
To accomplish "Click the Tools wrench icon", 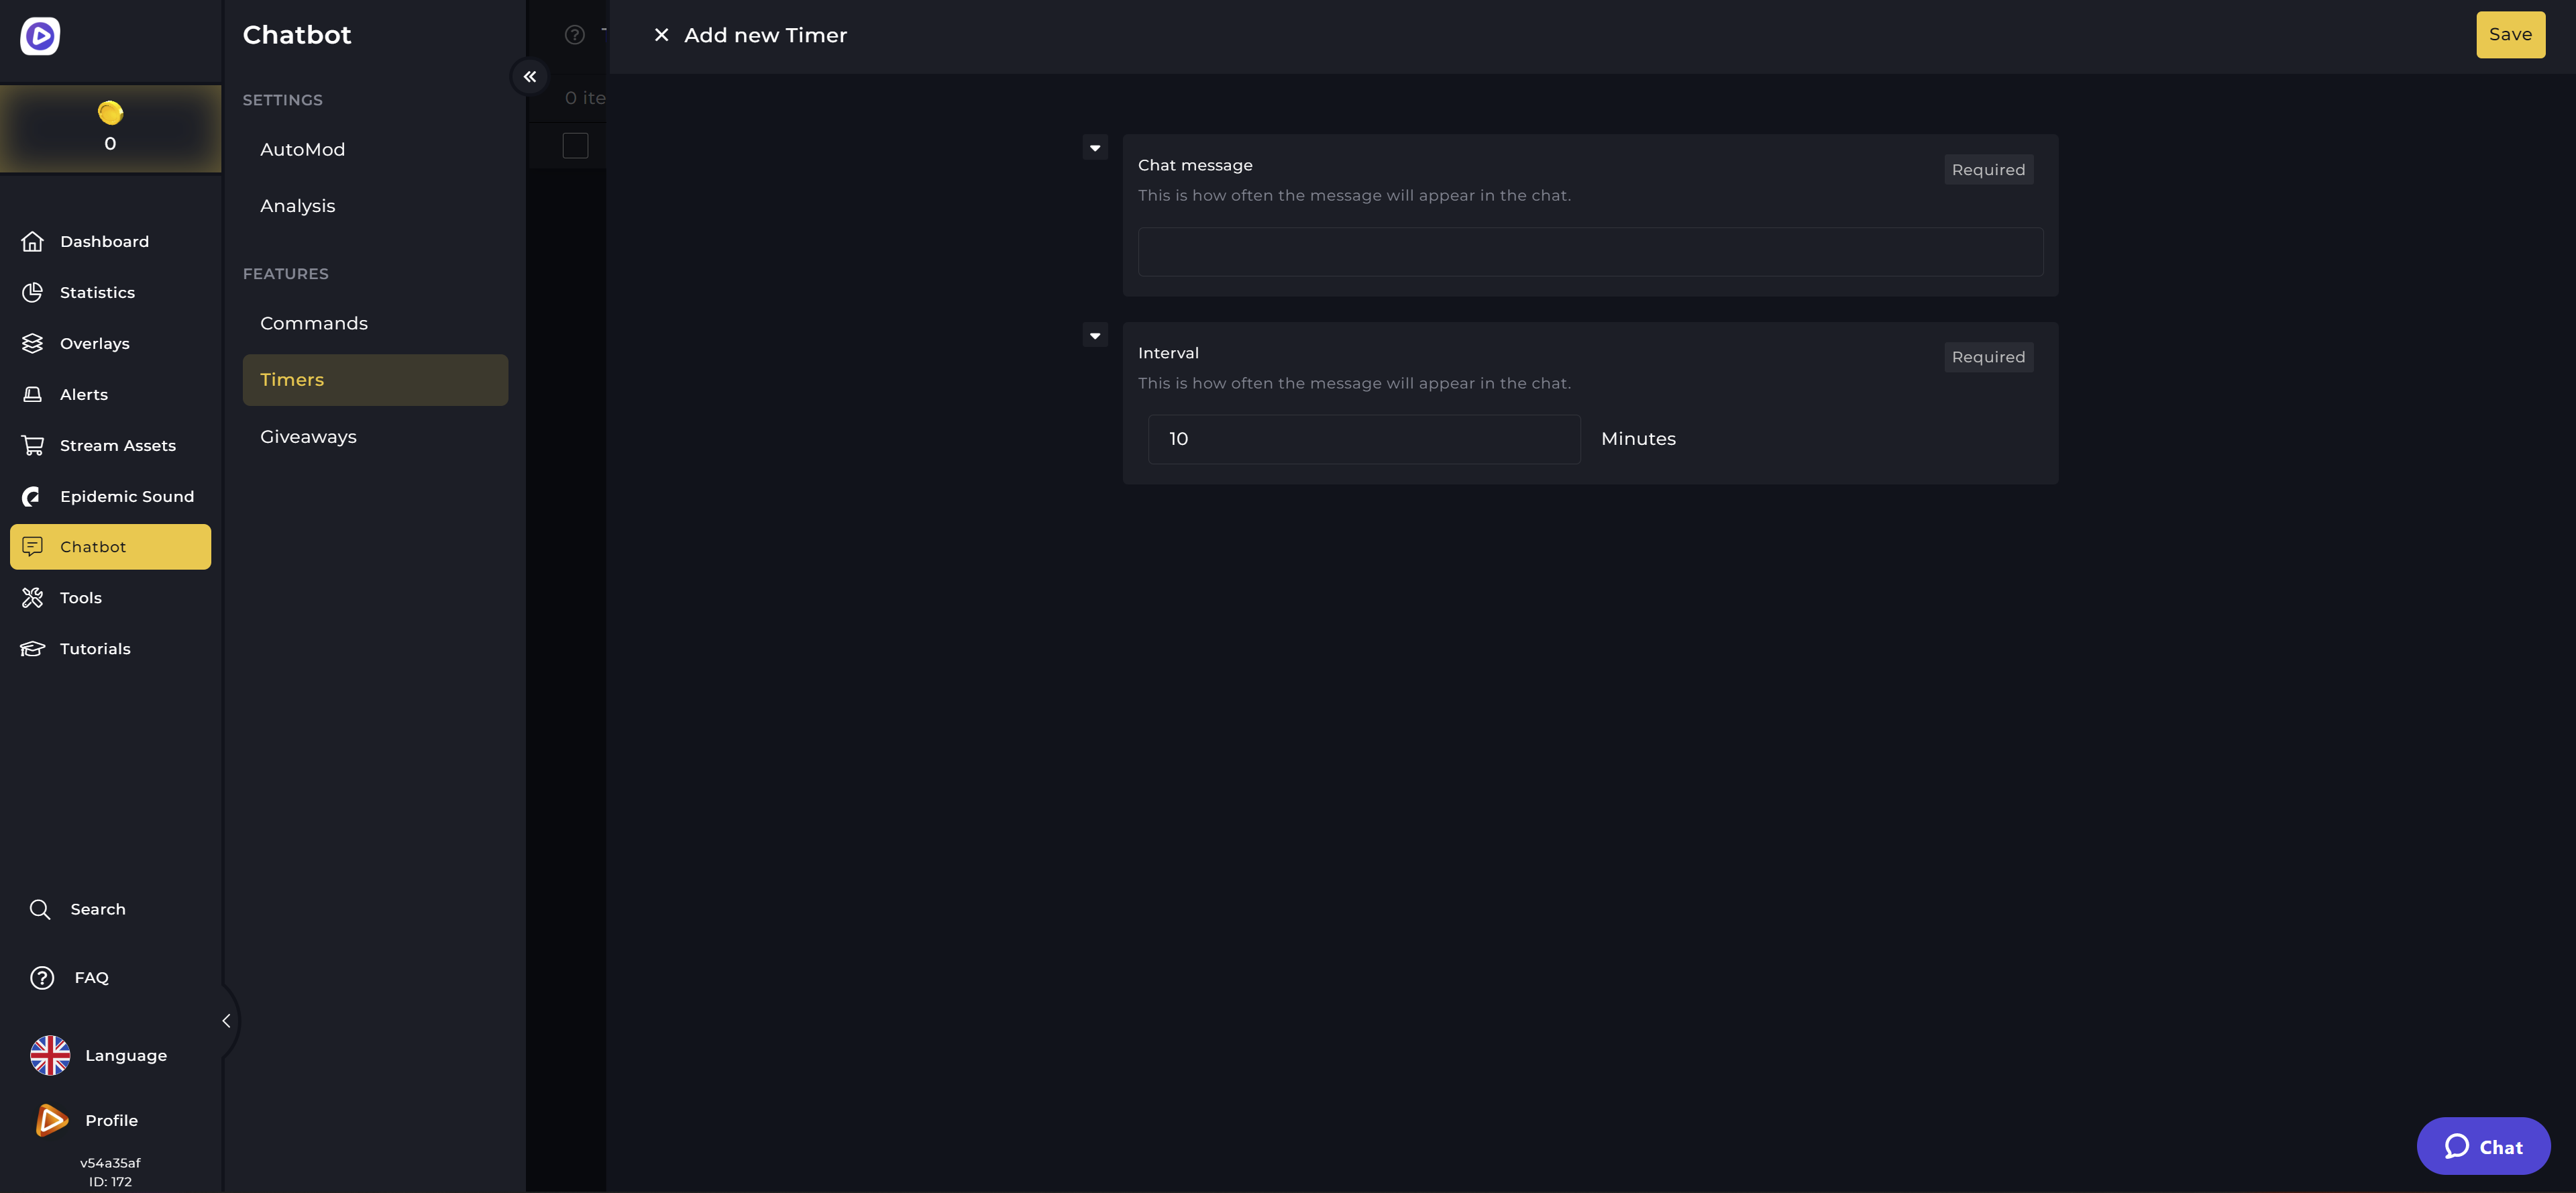I will coord(32,597).
